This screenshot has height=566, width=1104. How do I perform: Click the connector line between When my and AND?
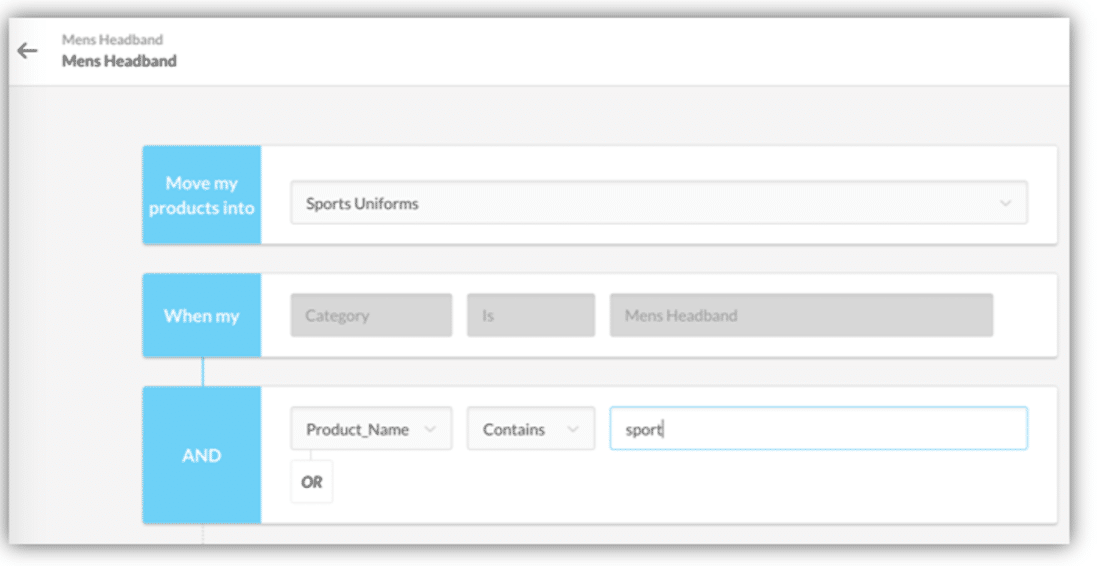click(203, 372)
